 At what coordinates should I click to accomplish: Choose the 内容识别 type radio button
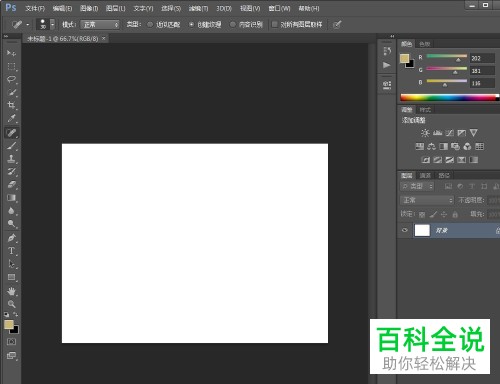[233, 24]
